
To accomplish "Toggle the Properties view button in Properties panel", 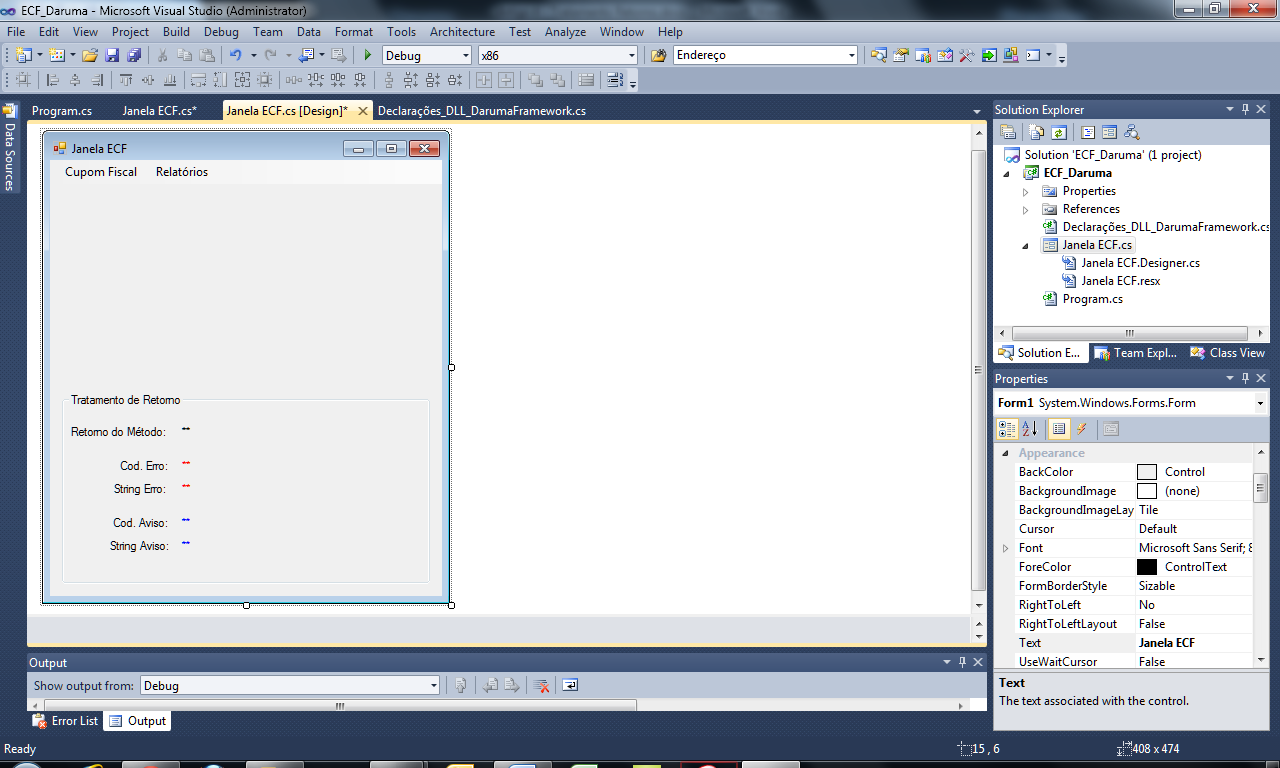I will 1058,429.
